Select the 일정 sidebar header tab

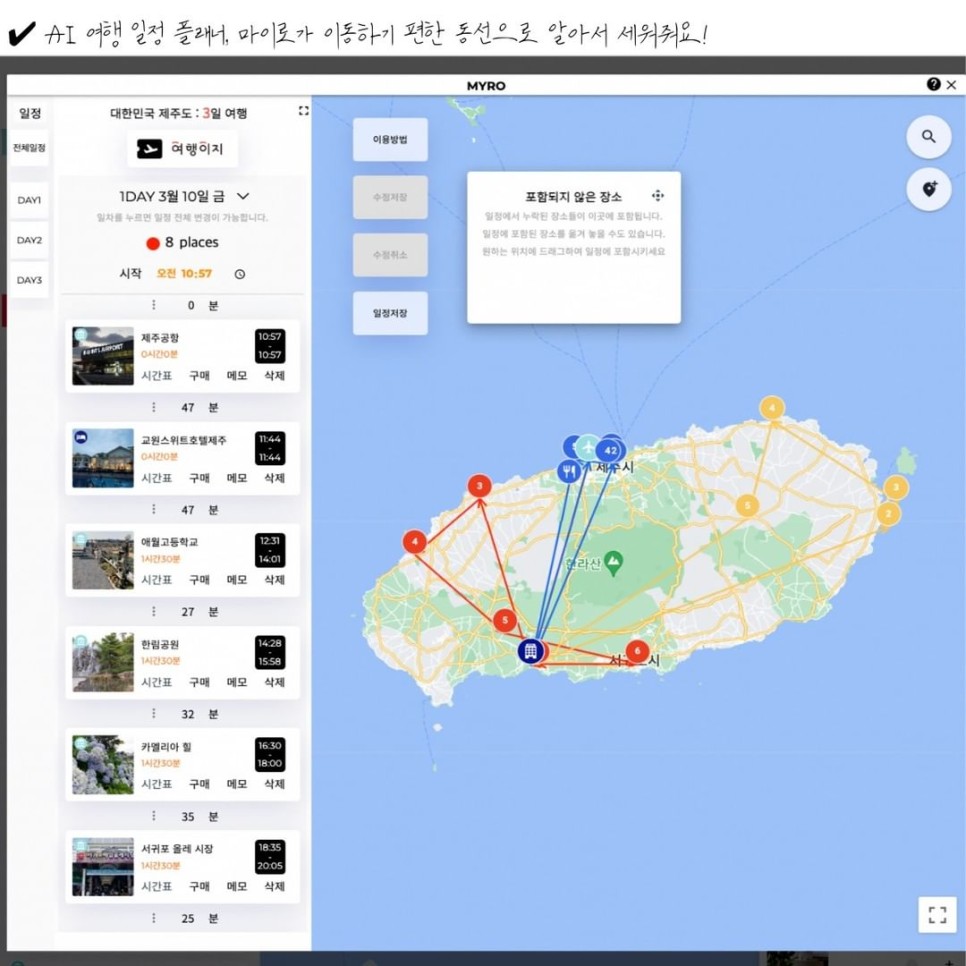click(30, 113)
